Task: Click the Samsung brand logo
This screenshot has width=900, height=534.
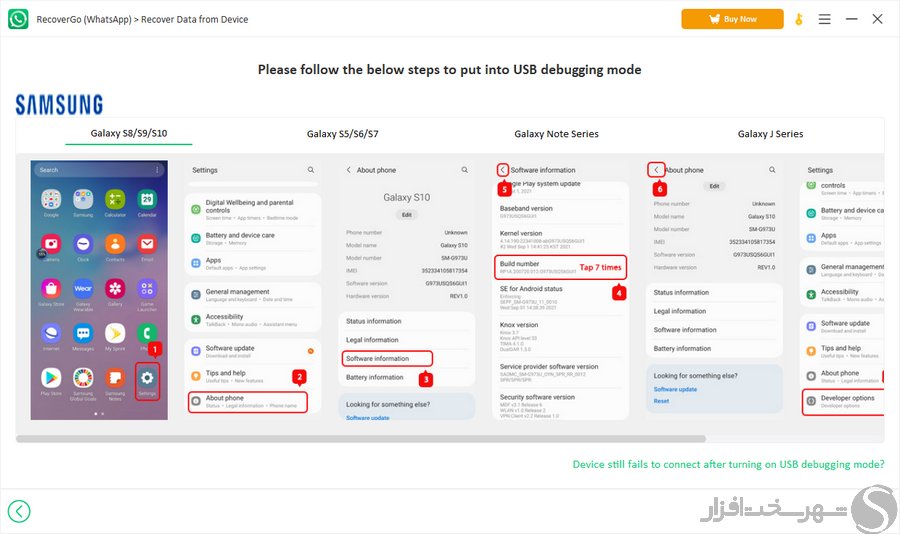Action: (59, 105)
